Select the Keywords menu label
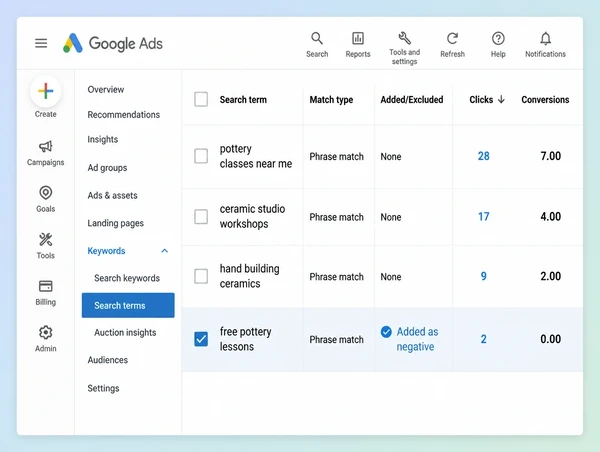Screen dimensions: 600x452 click(106, 251)
